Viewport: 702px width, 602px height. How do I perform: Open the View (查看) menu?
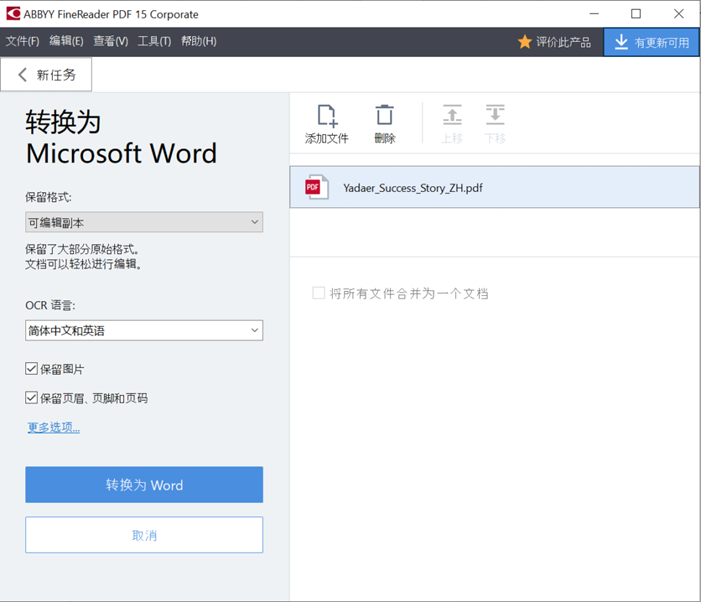111,41
